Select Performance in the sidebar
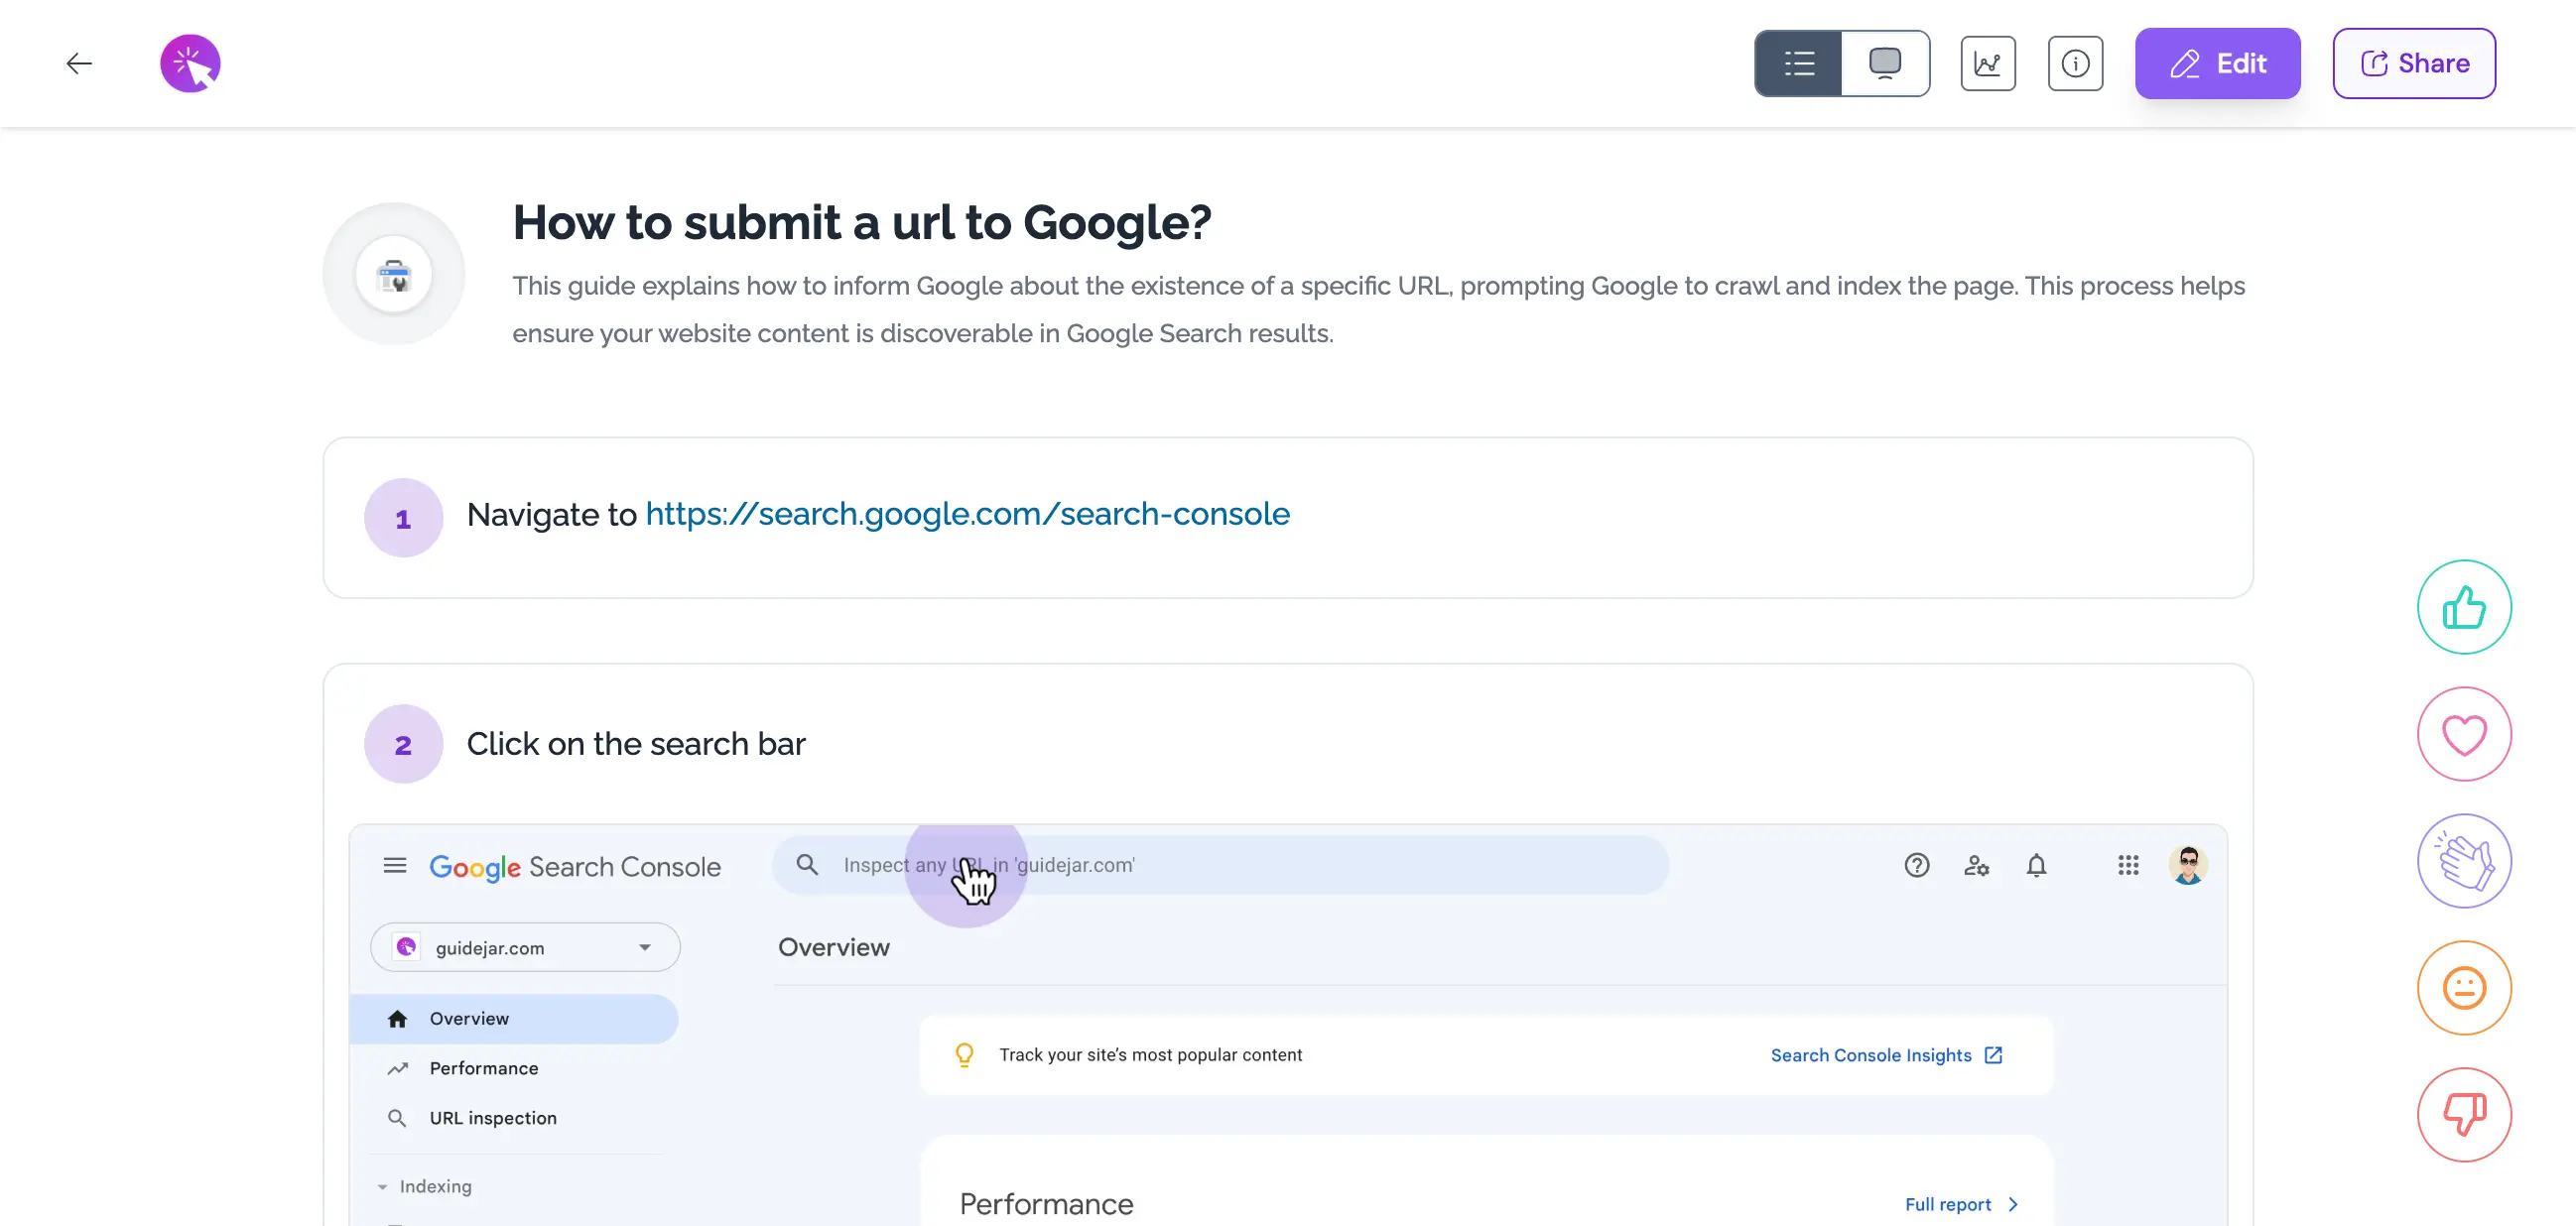 (483, 1068)
